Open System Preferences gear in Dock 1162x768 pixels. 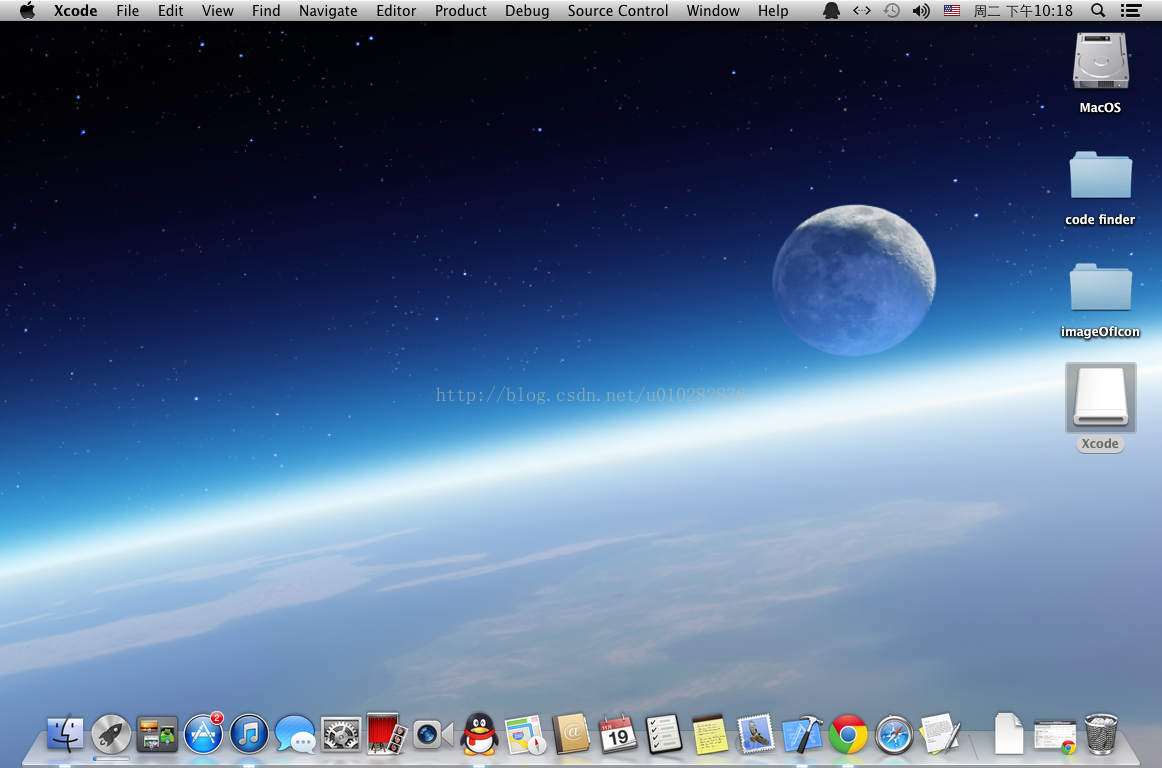tap(341, 735)
